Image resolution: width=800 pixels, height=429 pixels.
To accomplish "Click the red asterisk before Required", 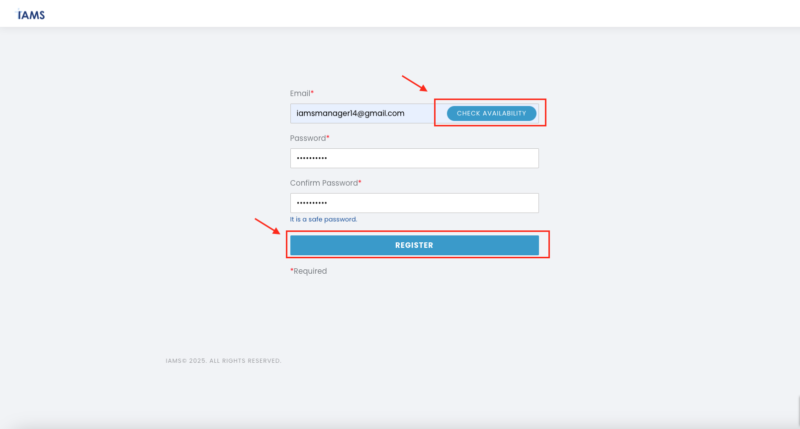I will pyautogui.click(x=292, y=270).
